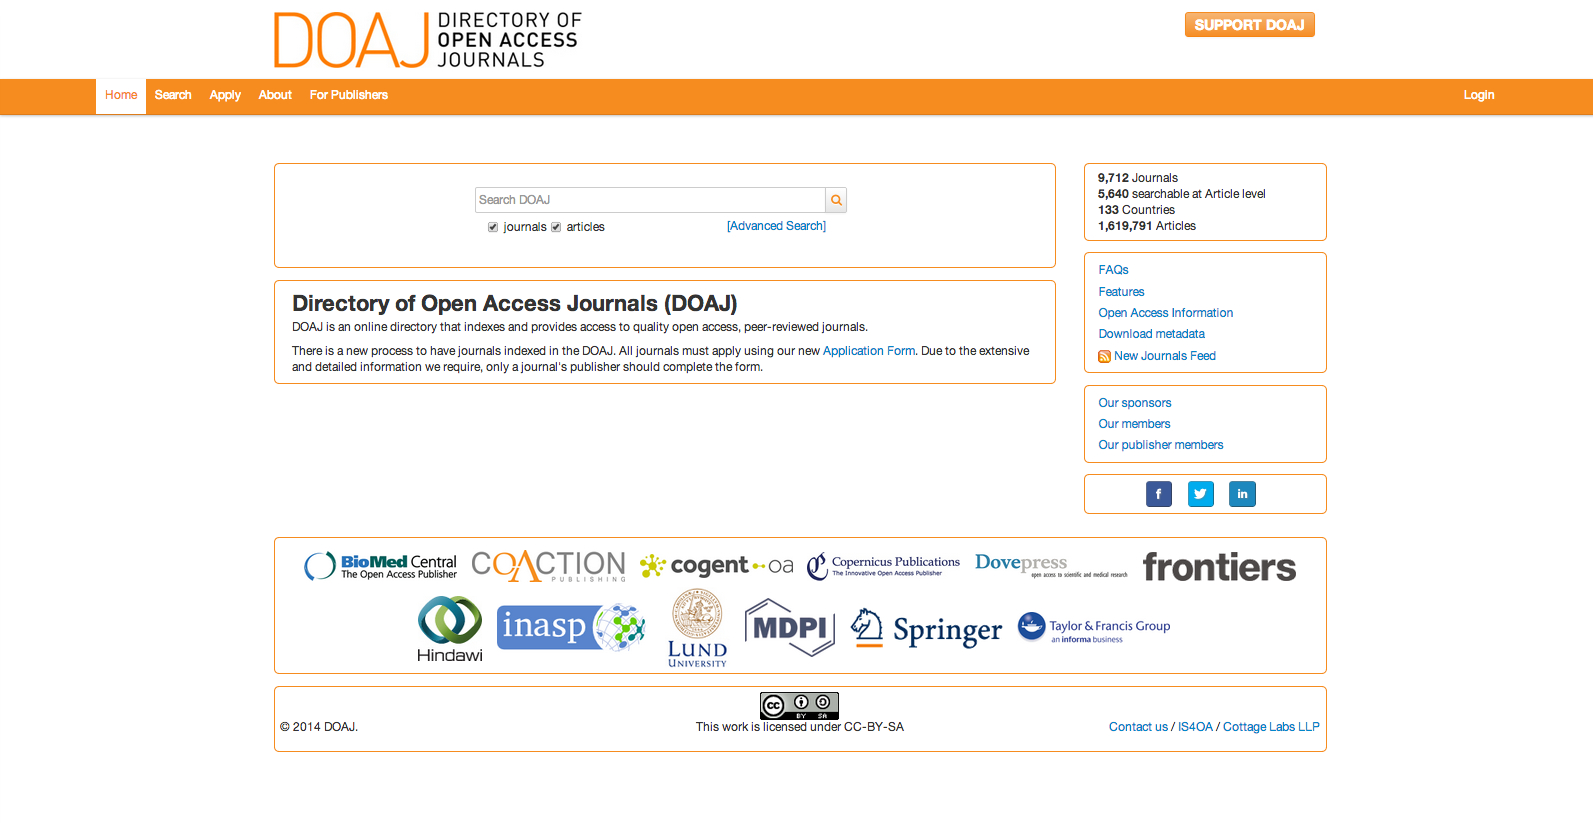Click the '133 Countries' statistic text
The image size is (1593, 823).
click(x=1136, y=210)
